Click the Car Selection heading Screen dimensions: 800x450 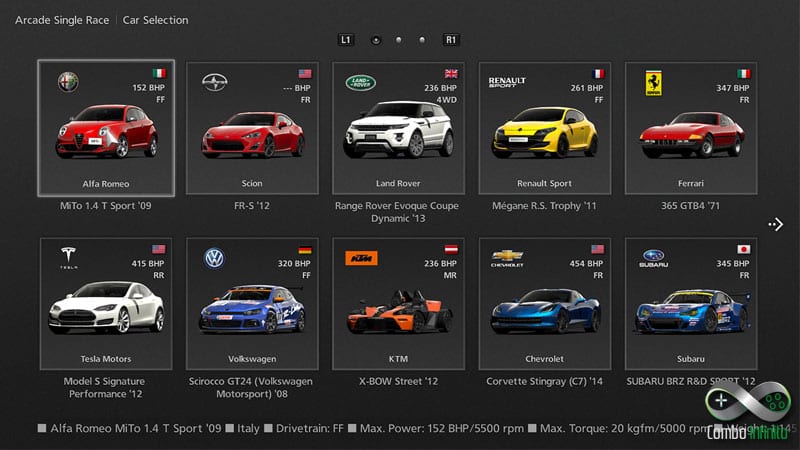click(x=156, y=20)
